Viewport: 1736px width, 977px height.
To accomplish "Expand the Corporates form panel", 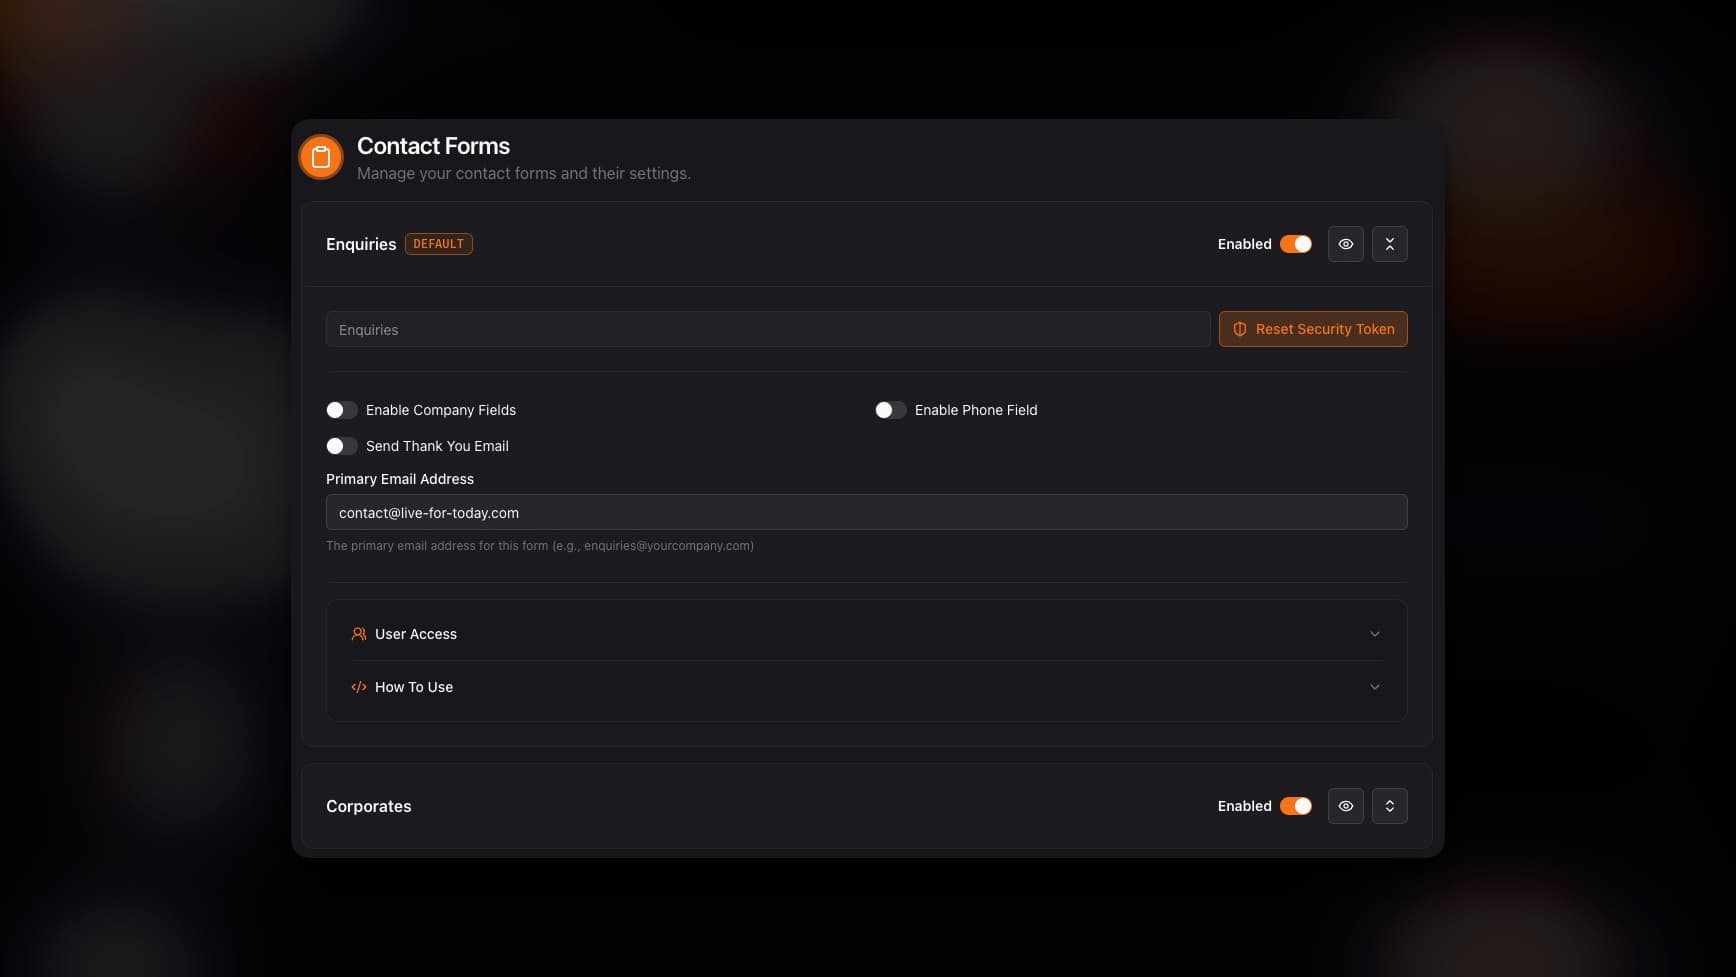I will [1390, 806].
